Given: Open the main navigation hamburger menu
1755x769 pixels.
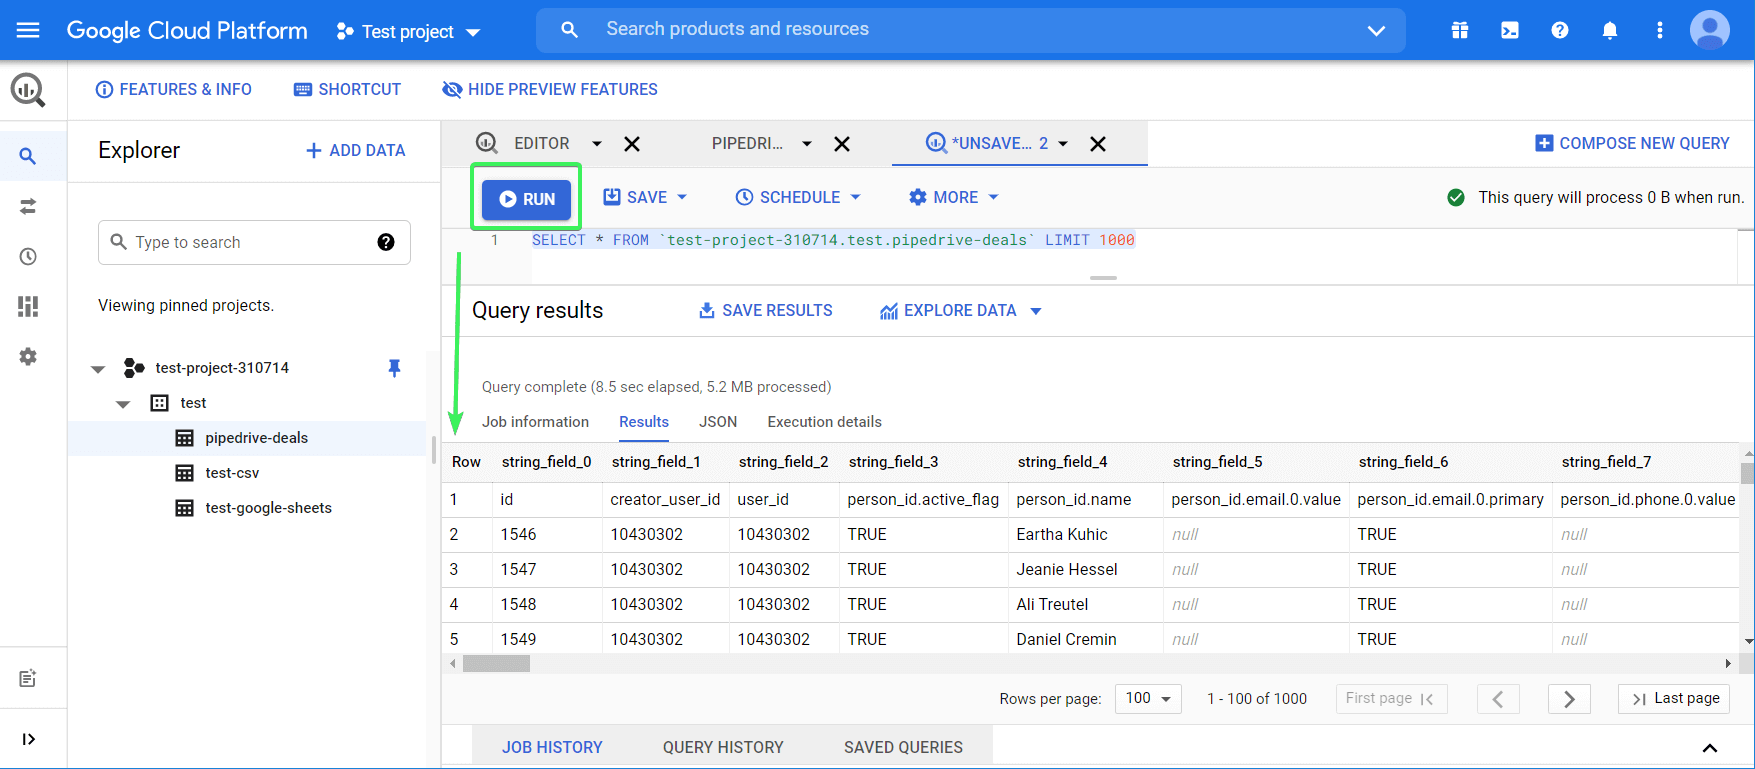Looking at the screenshot, I should [28, 30].
